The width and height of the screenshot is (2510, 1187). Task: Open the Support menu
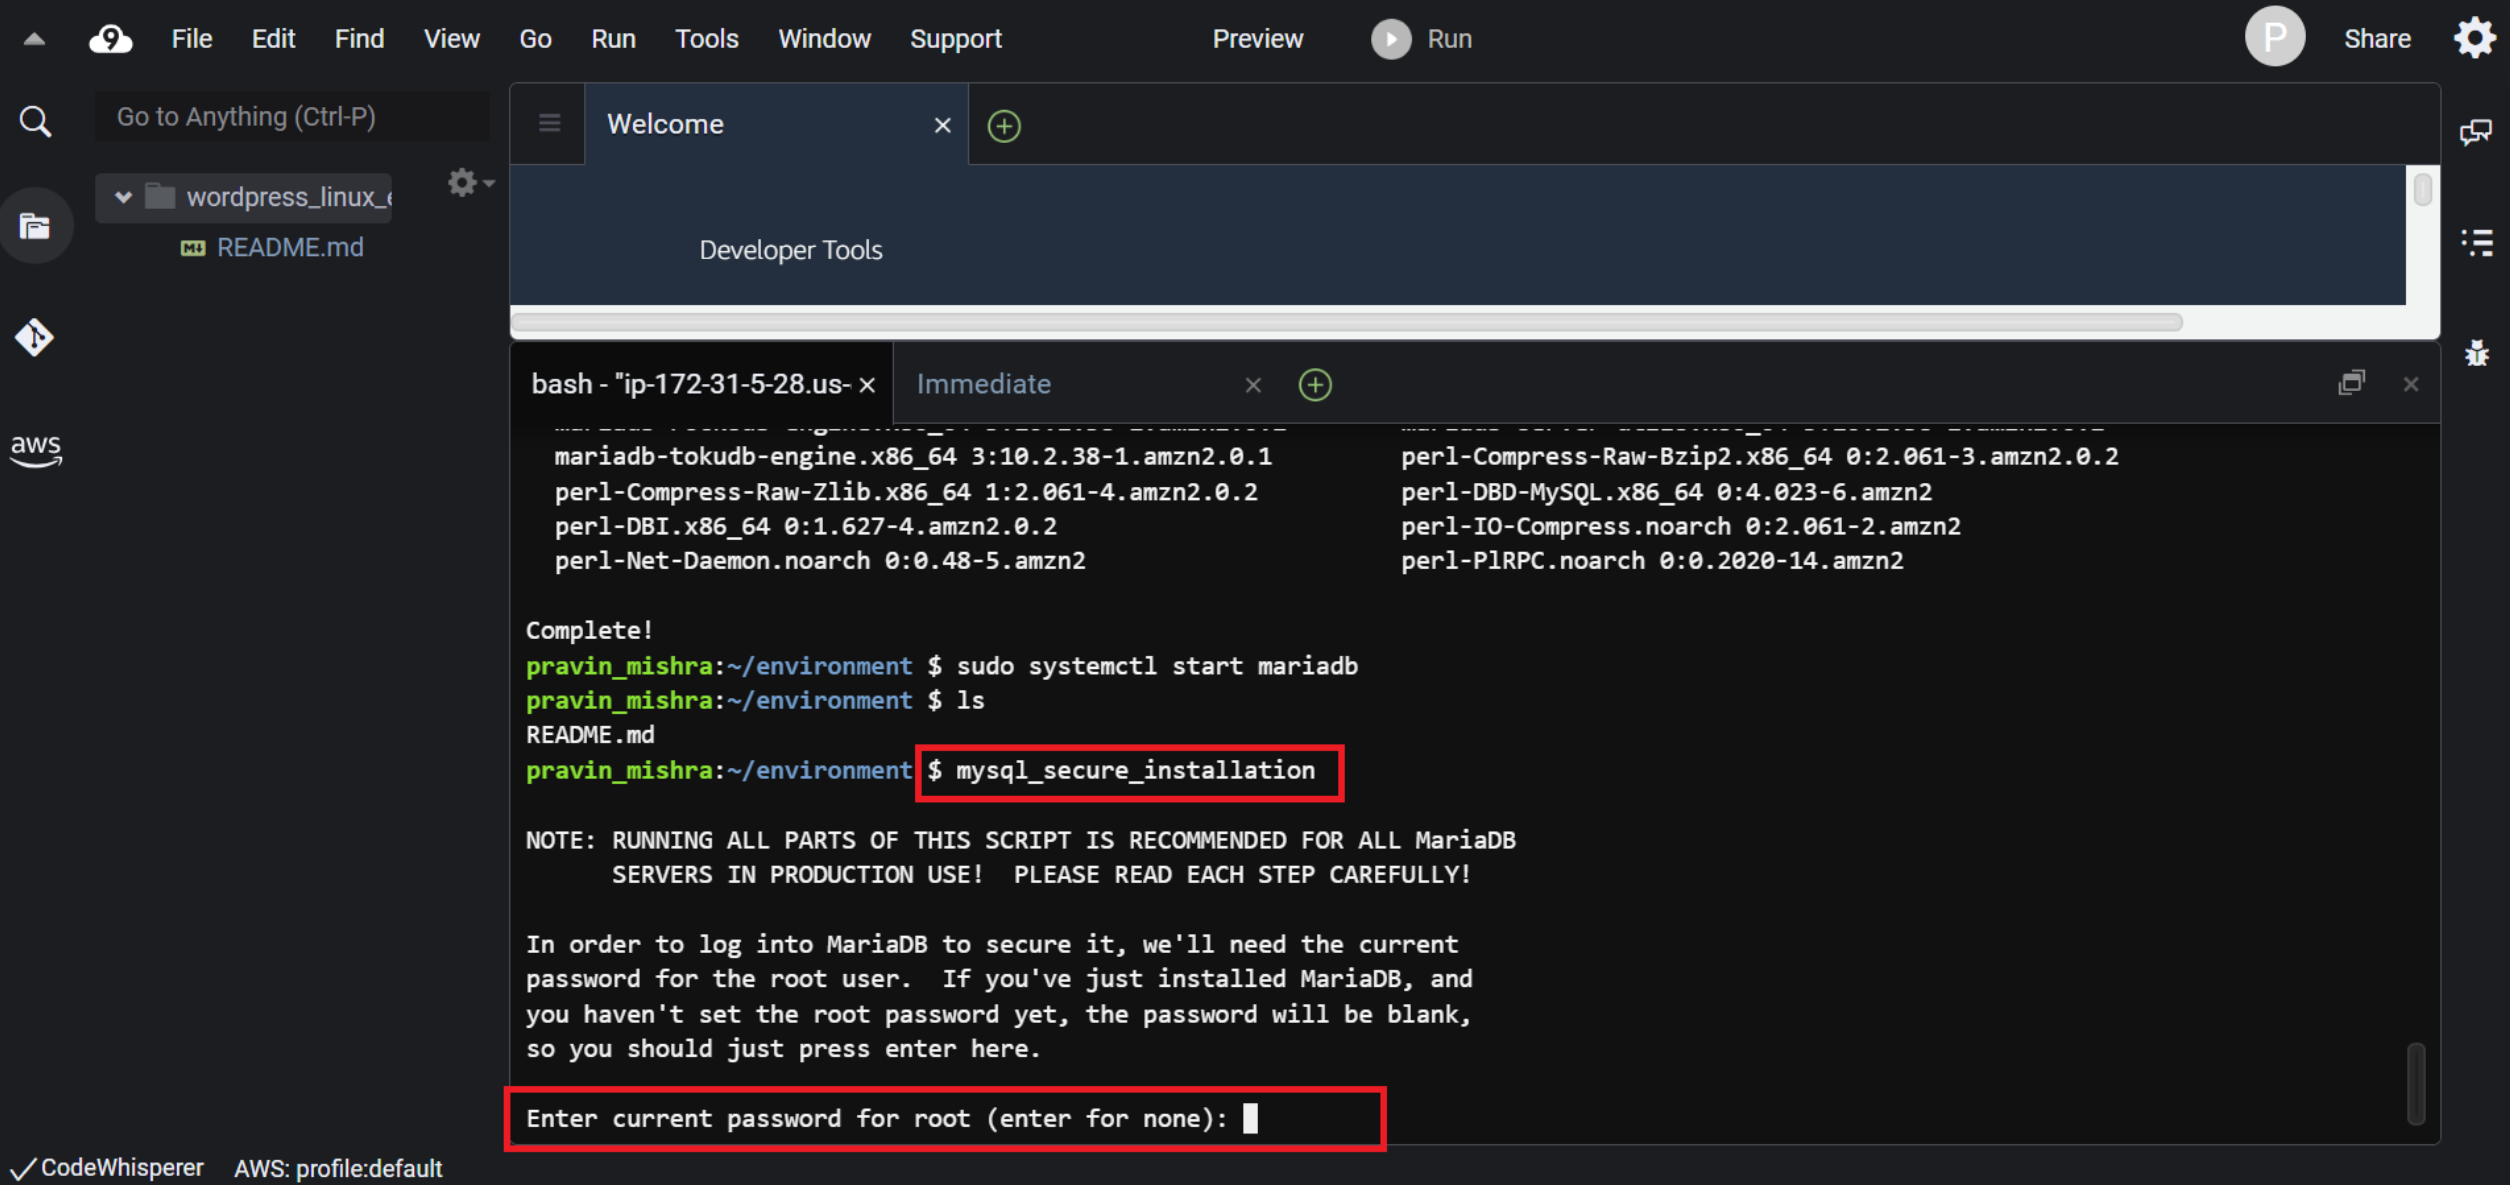(955, 39)
